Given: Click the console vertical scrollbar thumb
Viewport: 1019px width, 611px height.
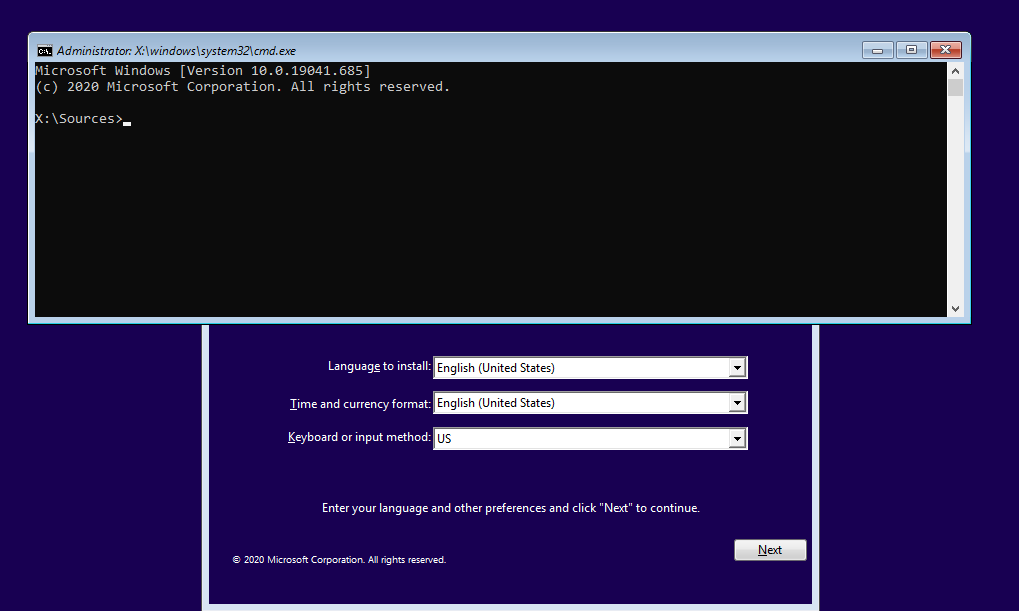Looking at the screenshot, I should 955,88.
